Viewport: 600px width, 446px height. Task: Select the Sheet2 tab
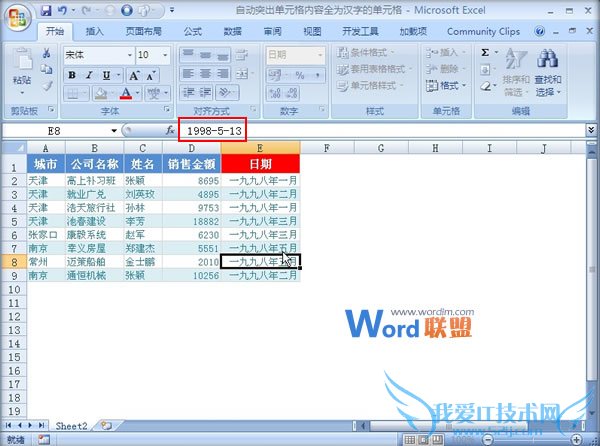(x=72, y=426)
